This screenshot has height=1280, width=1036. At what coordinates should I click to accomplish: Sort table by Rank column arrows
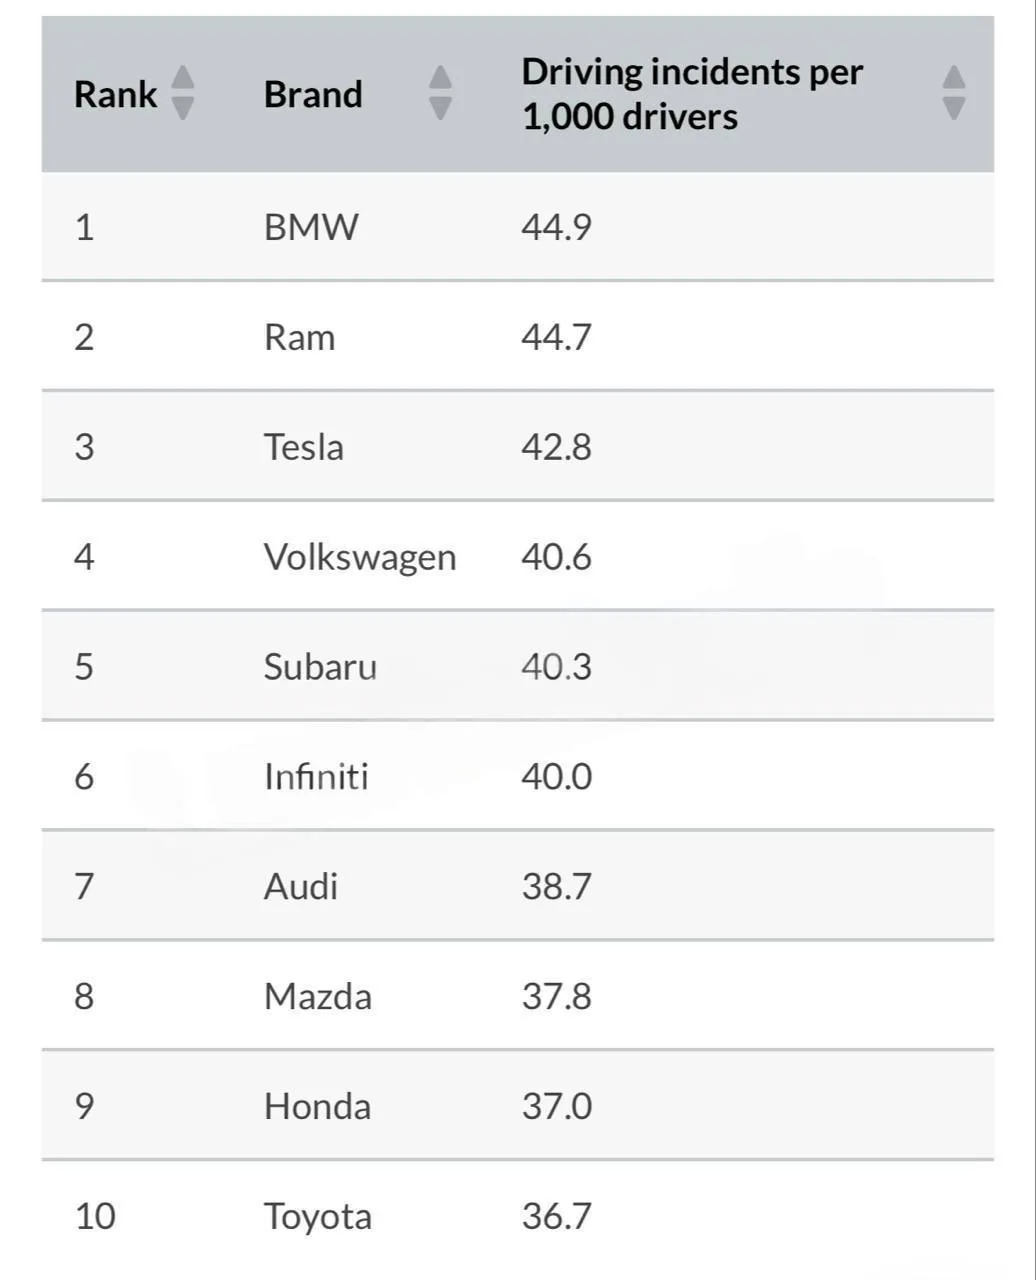182,93
